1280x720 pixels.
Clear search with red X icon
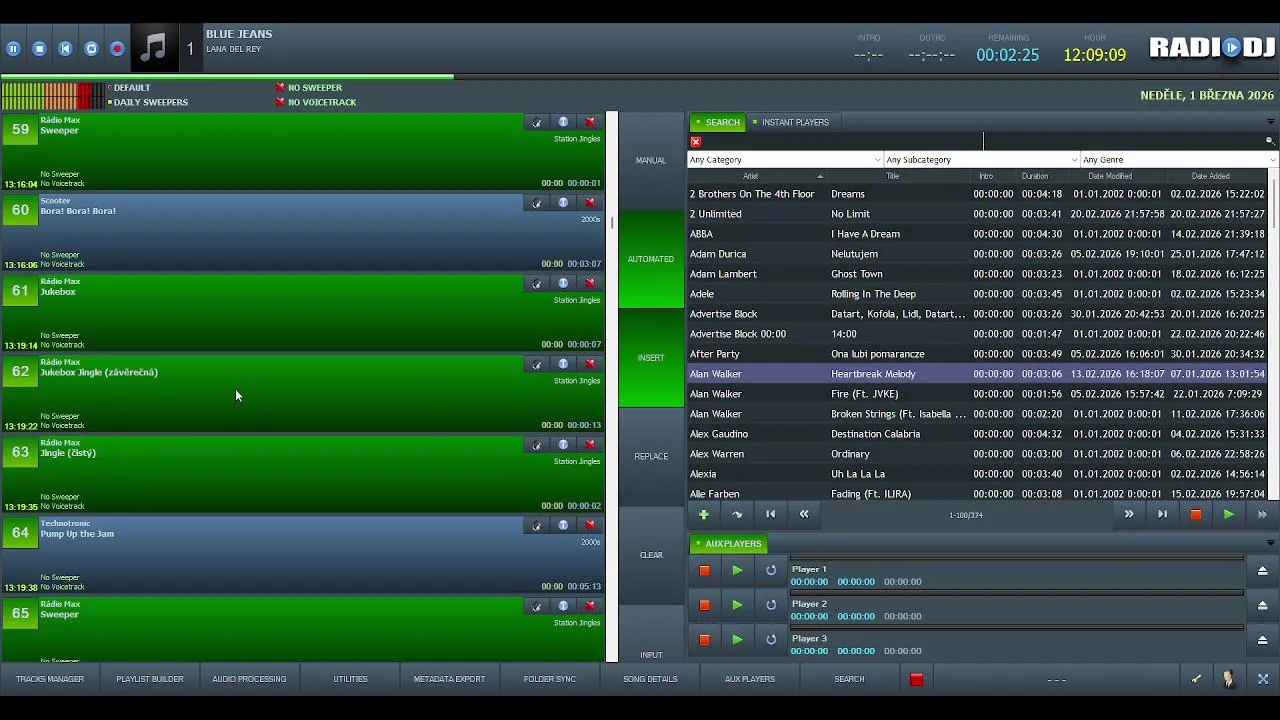tap(696, 142)
